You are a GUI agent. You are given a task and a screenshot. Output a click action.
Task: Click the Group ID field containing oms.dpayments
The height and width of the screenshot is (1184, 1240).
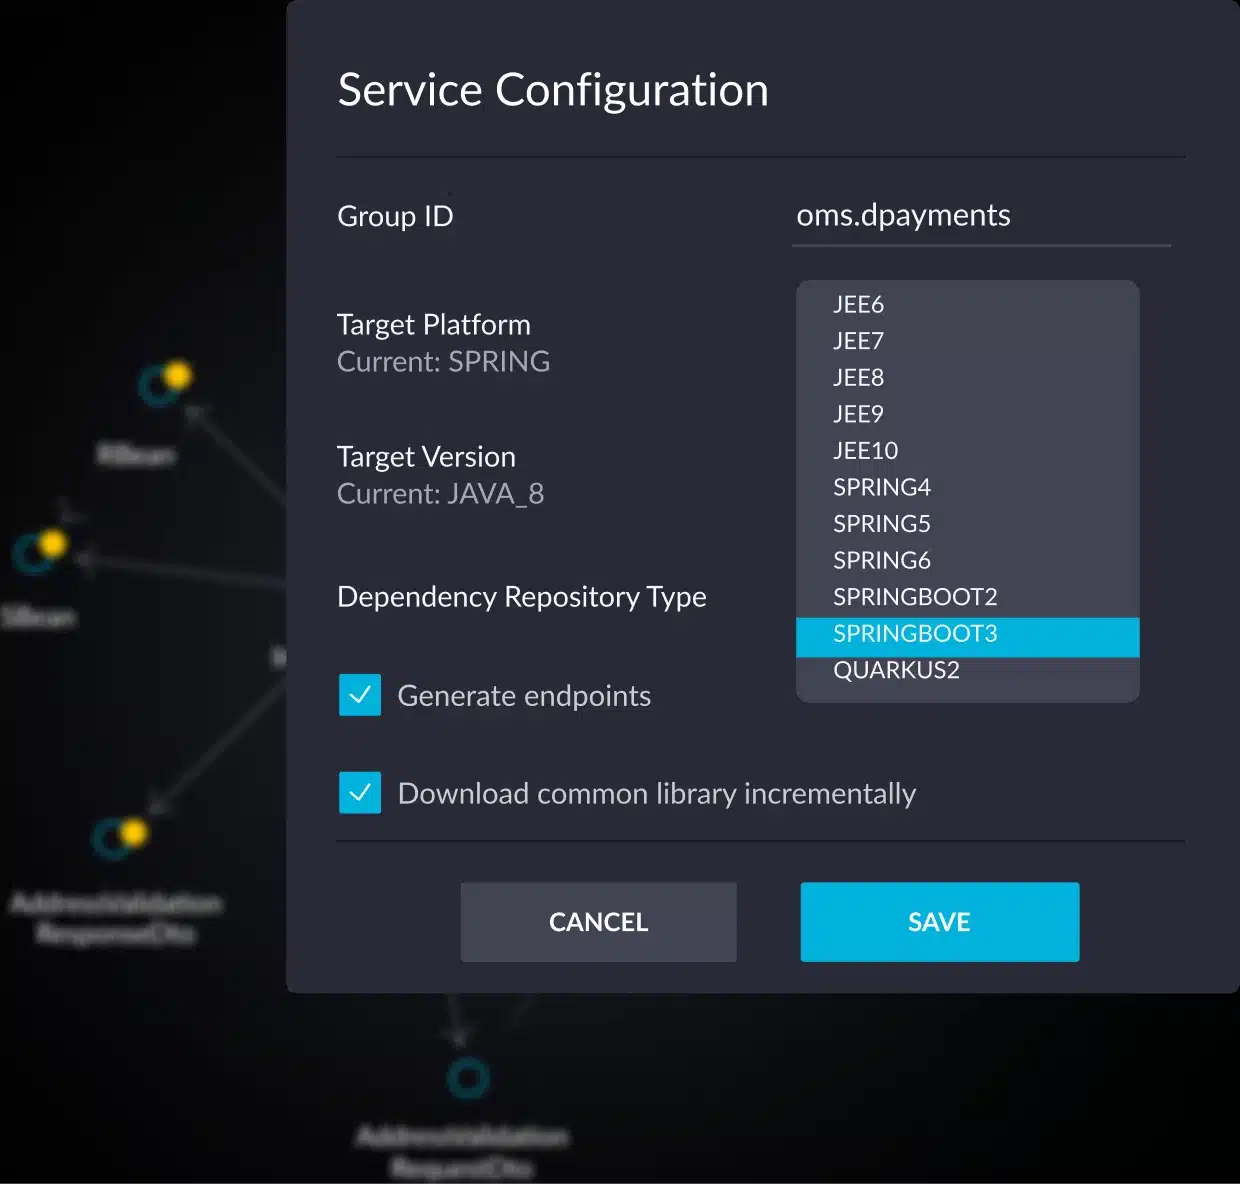click(982, 216)
